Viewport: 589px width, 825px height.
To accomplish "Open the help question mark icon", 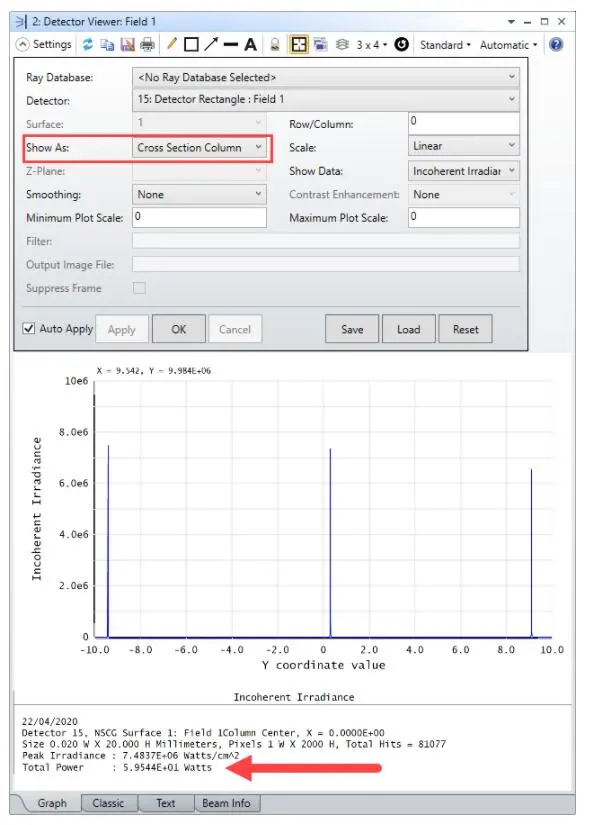I will [555, 45].
